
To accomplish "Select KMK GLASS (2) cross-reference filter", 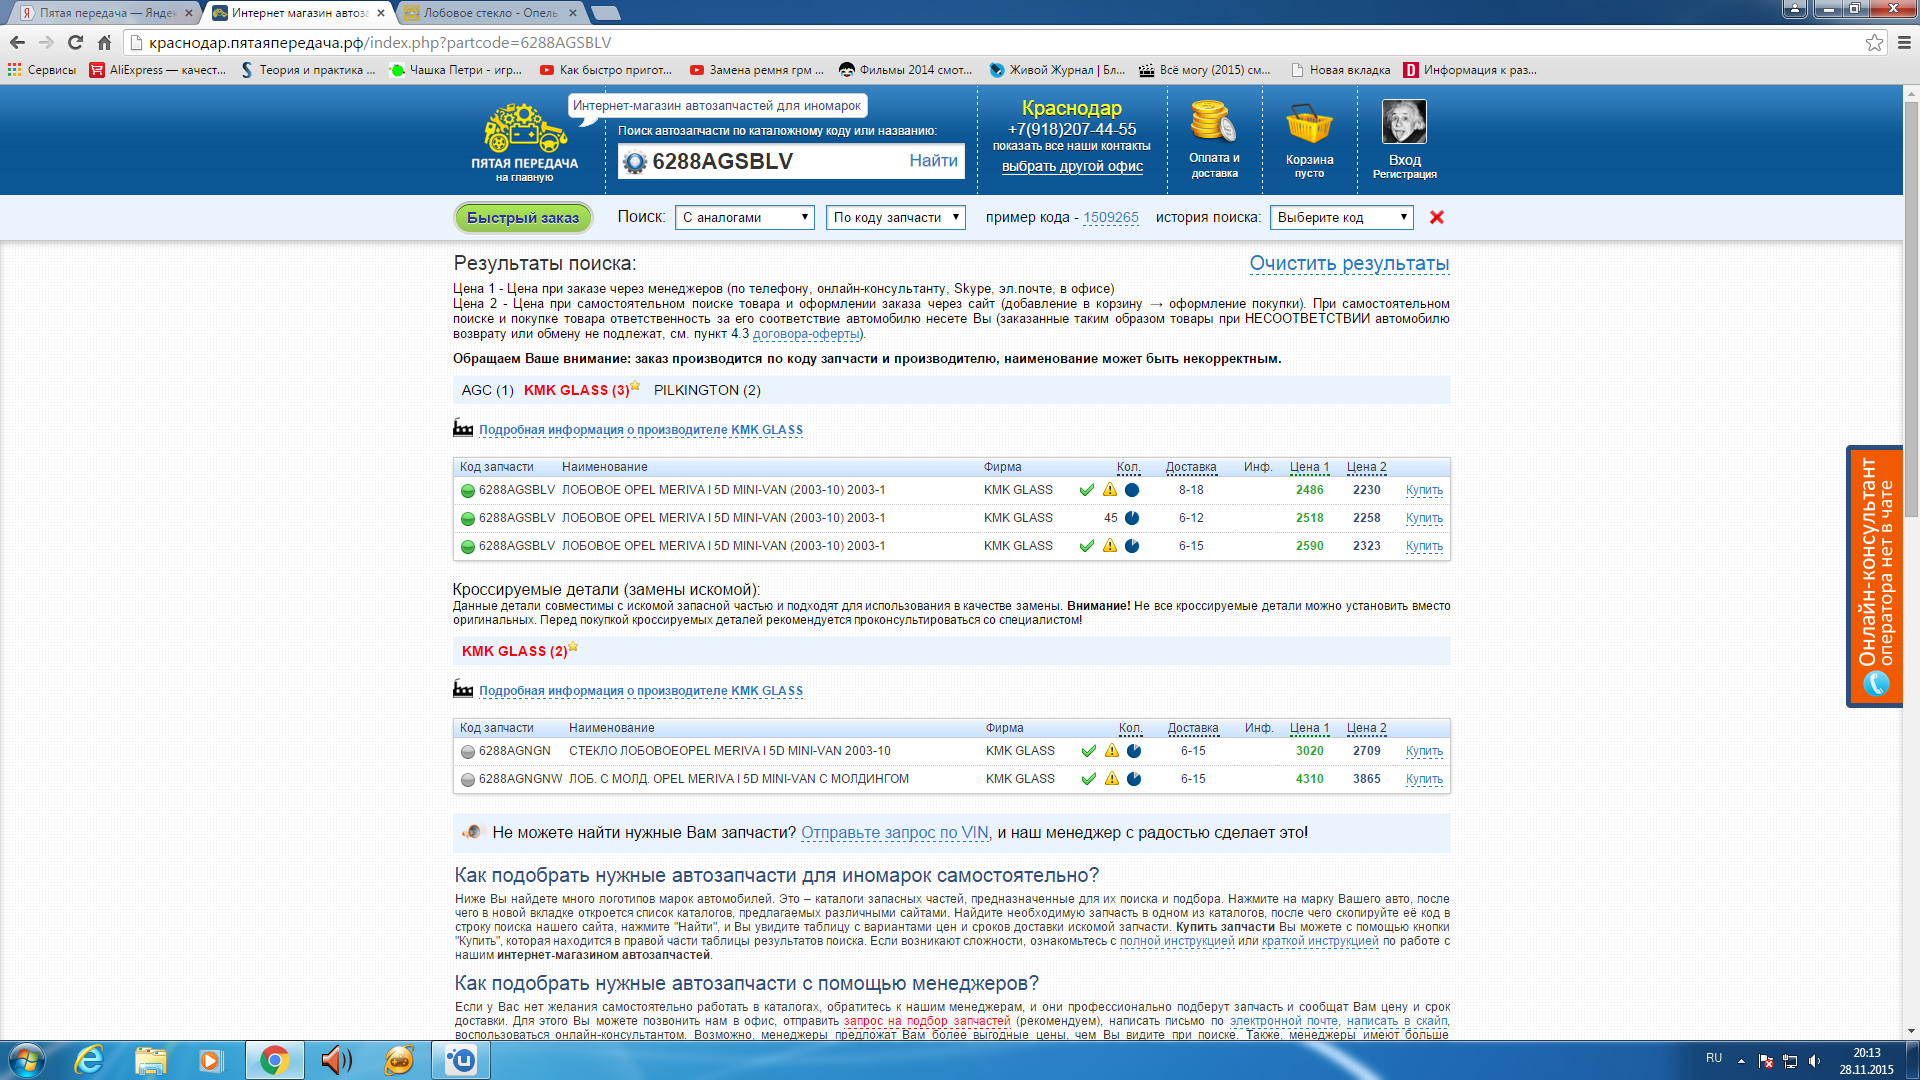I will click(x=515, y=651).
